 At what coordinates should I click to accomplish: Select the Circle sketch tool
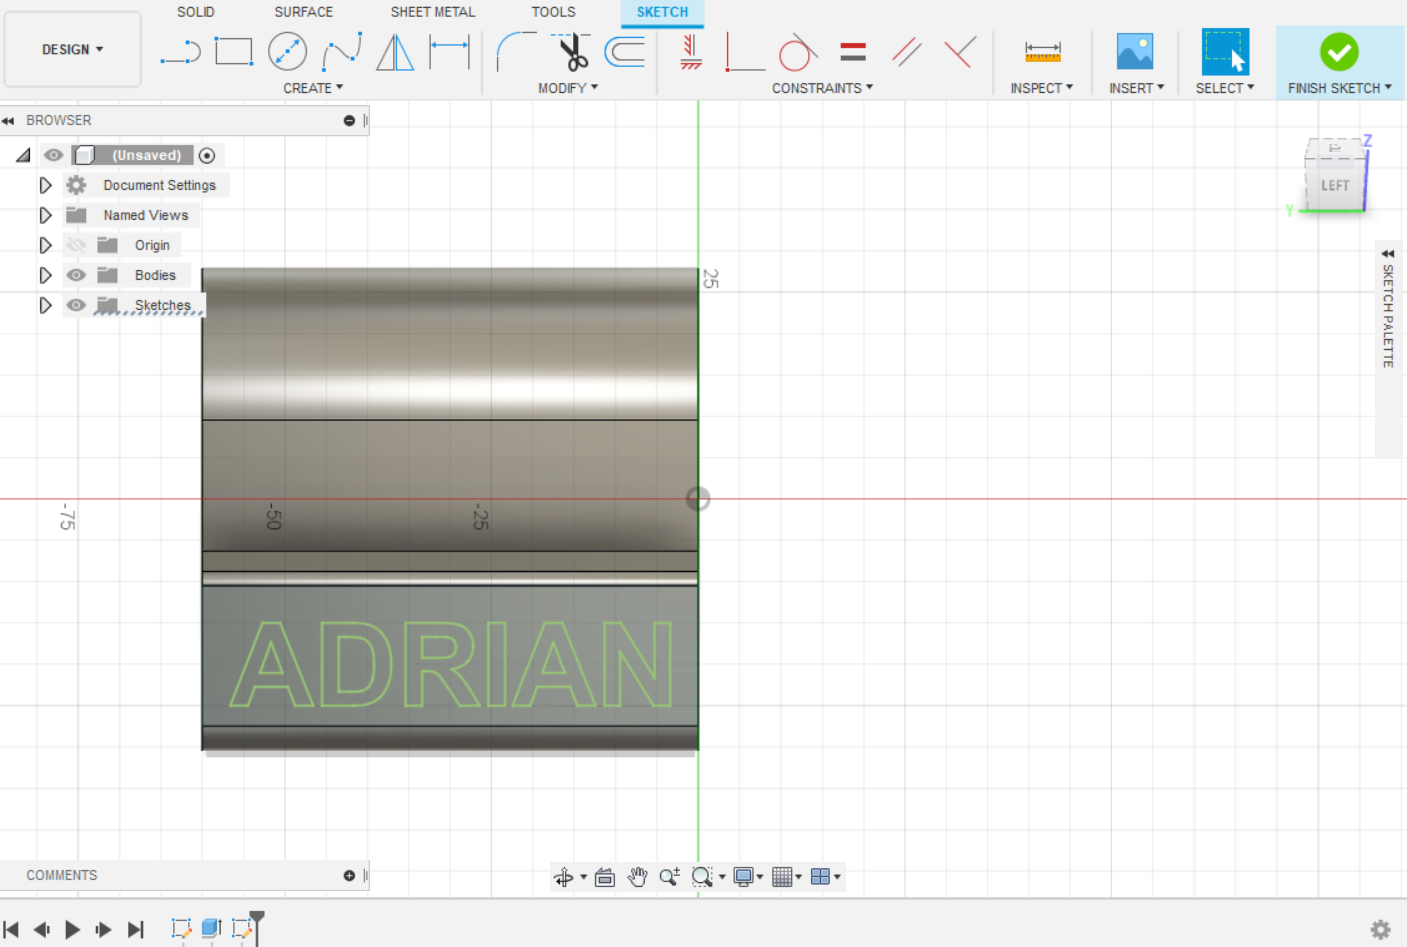[288, 51]
